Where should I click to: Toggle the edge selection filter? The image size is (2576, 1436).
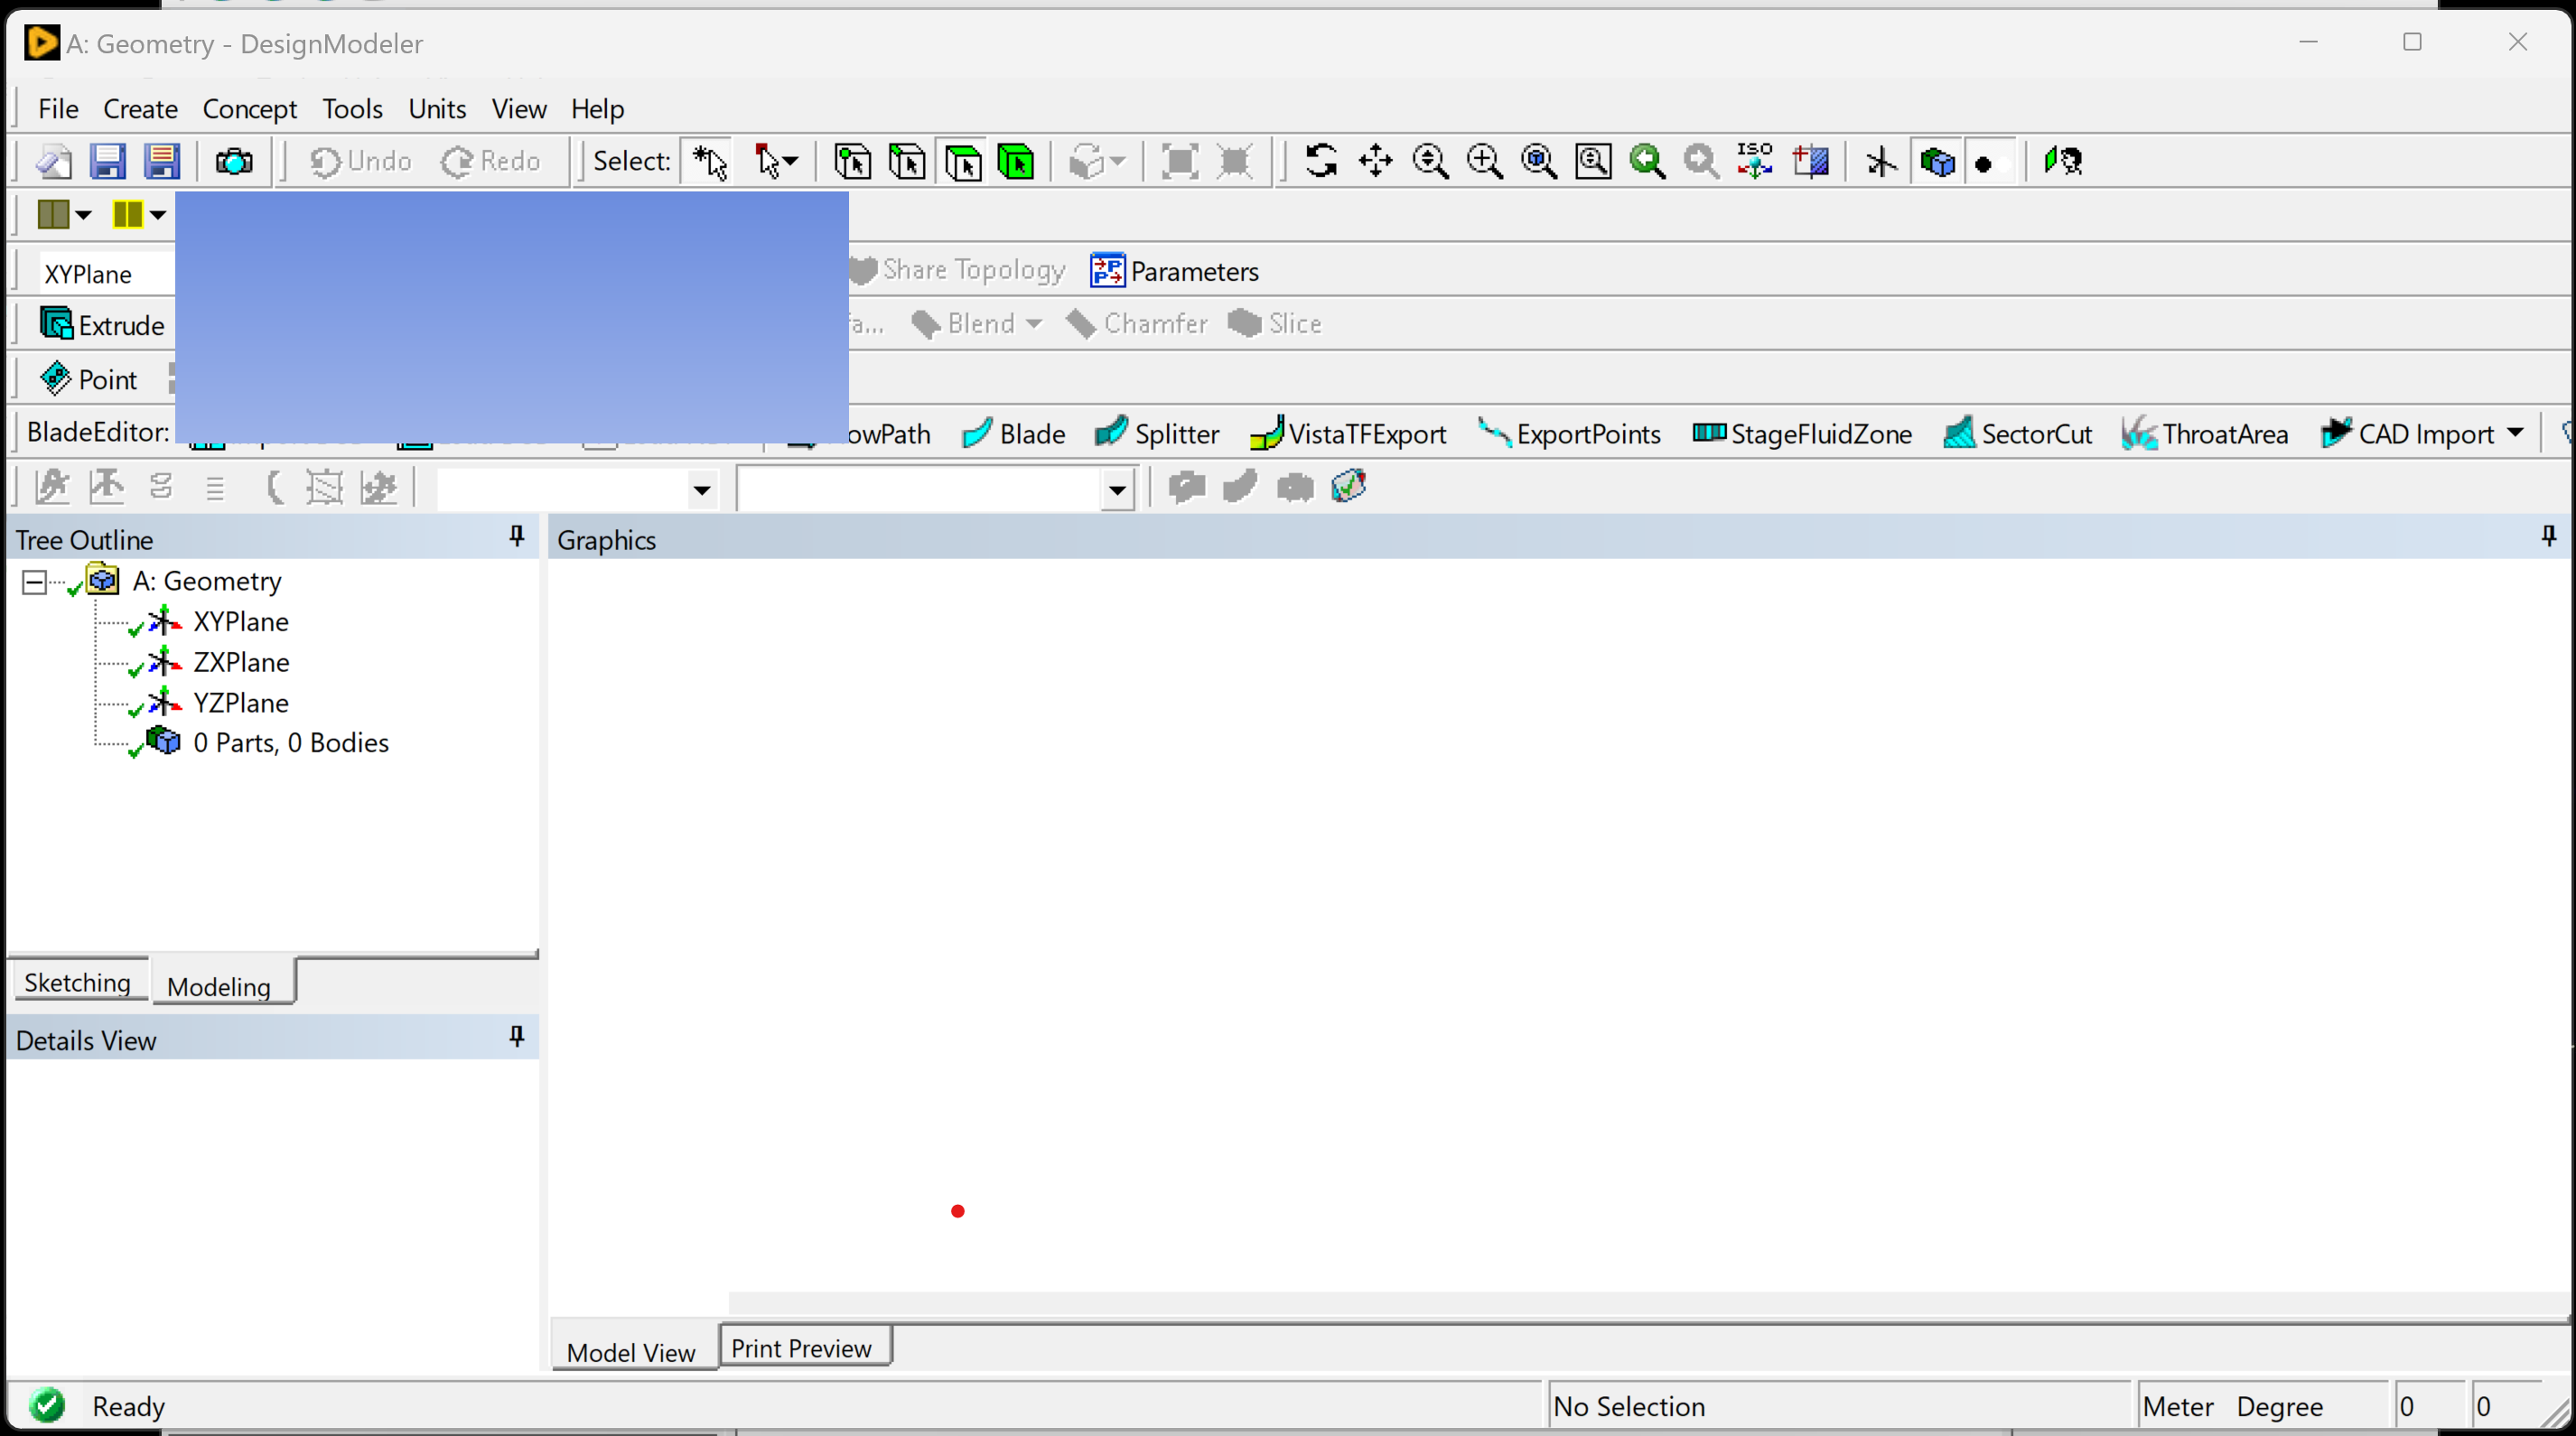[x=908, y=161]
